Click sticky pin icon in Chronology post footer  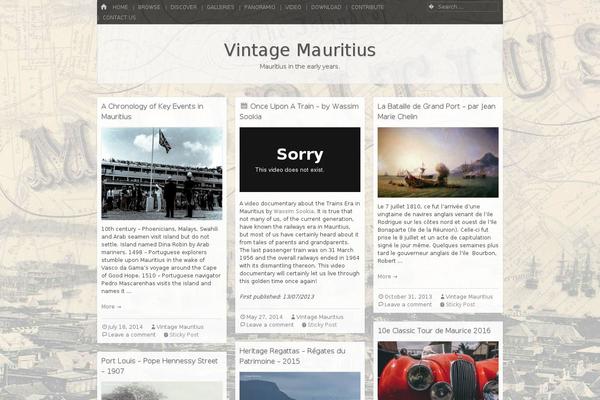tap(166, 335)
